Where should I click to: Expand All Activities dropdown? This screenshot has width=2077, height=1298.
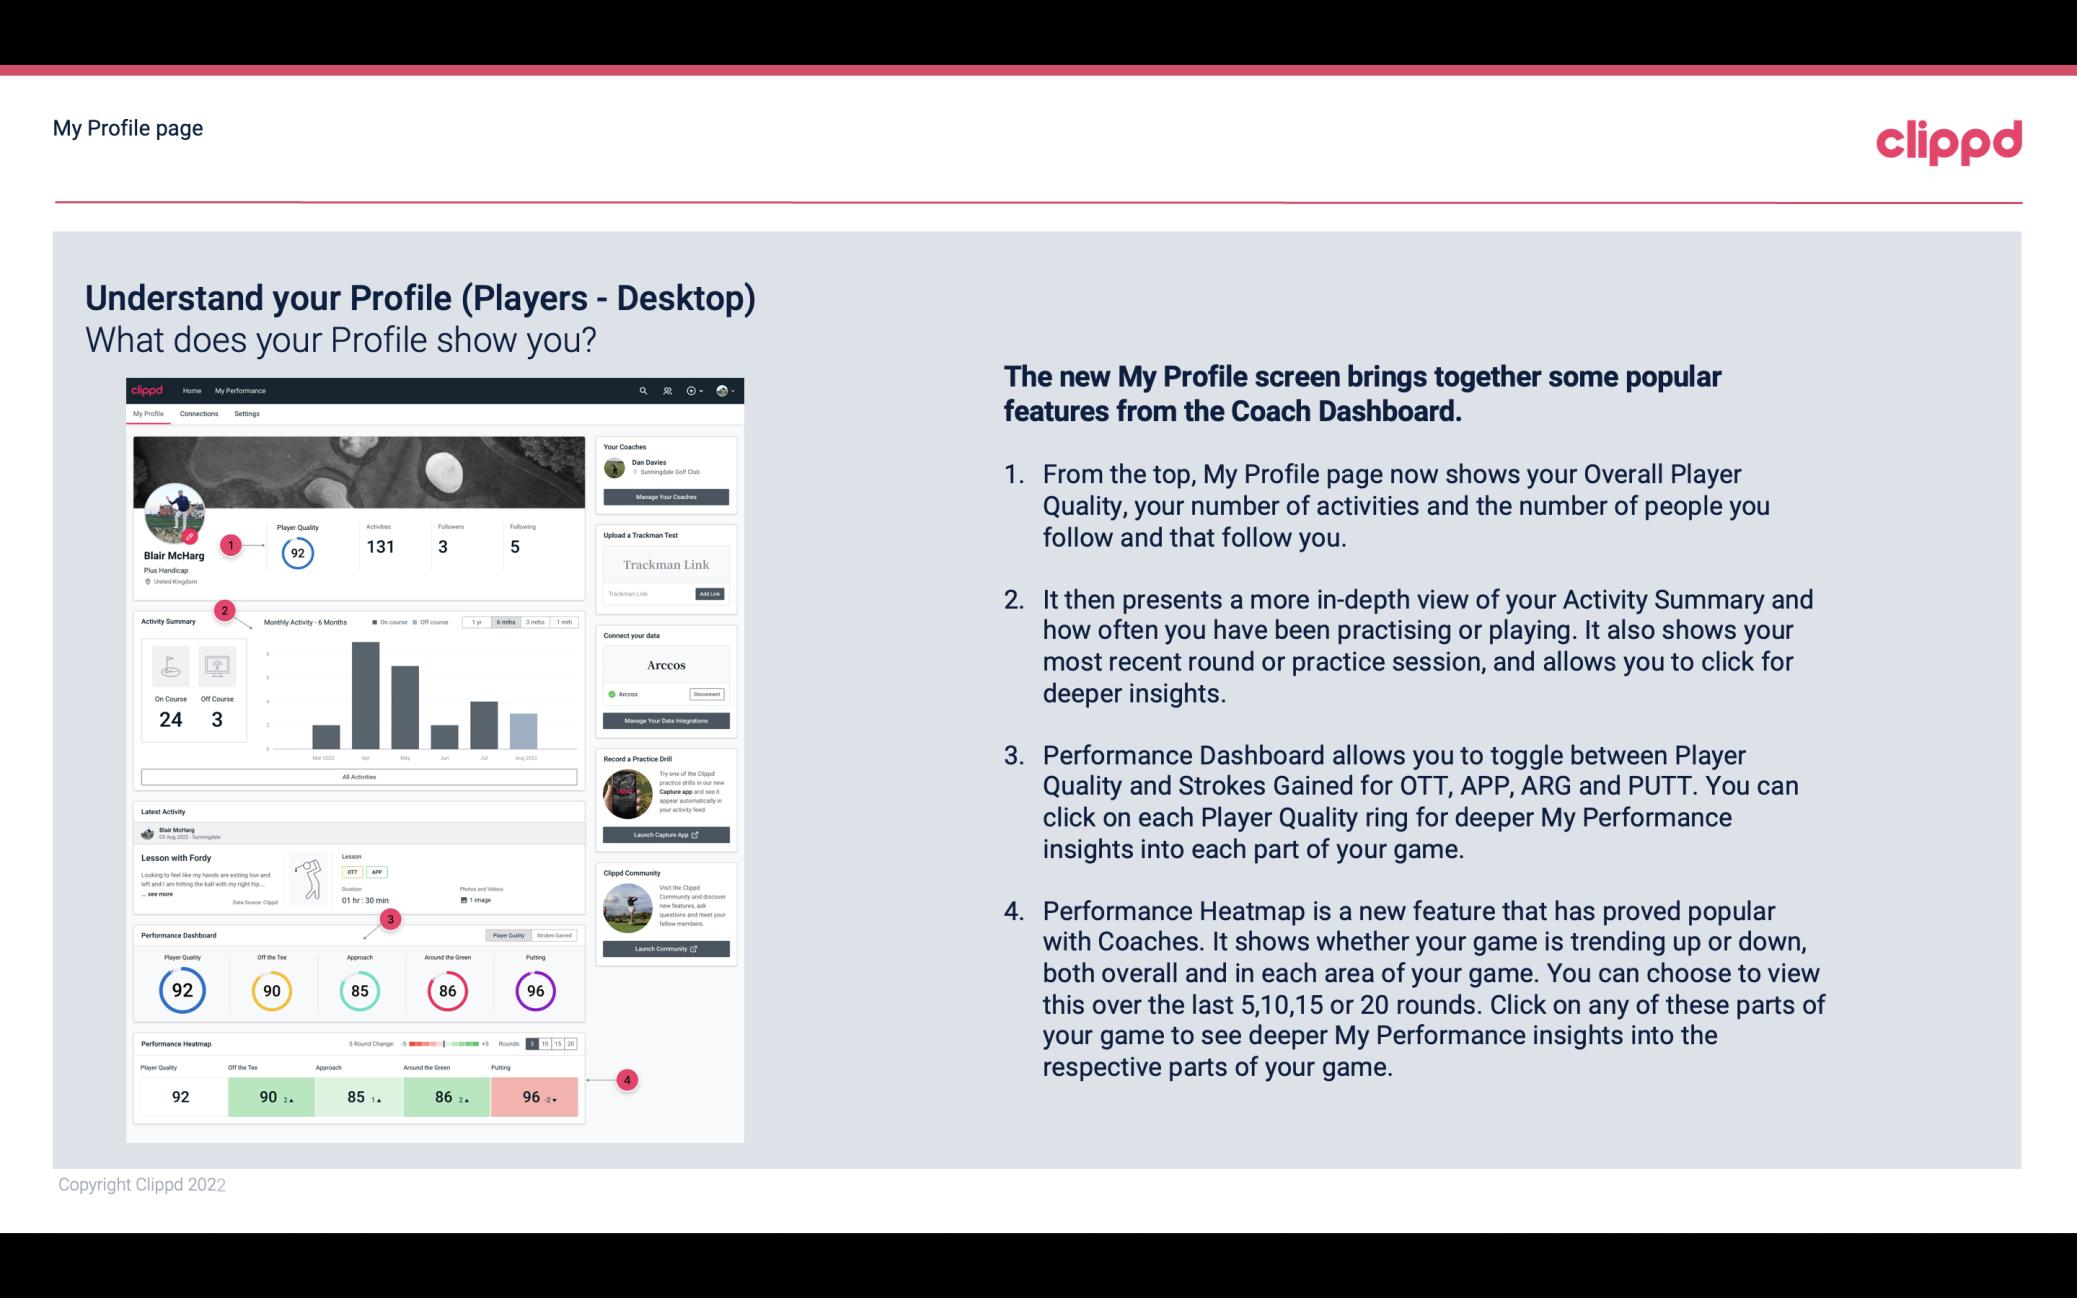pyautogui.click(x=357, y=776)
